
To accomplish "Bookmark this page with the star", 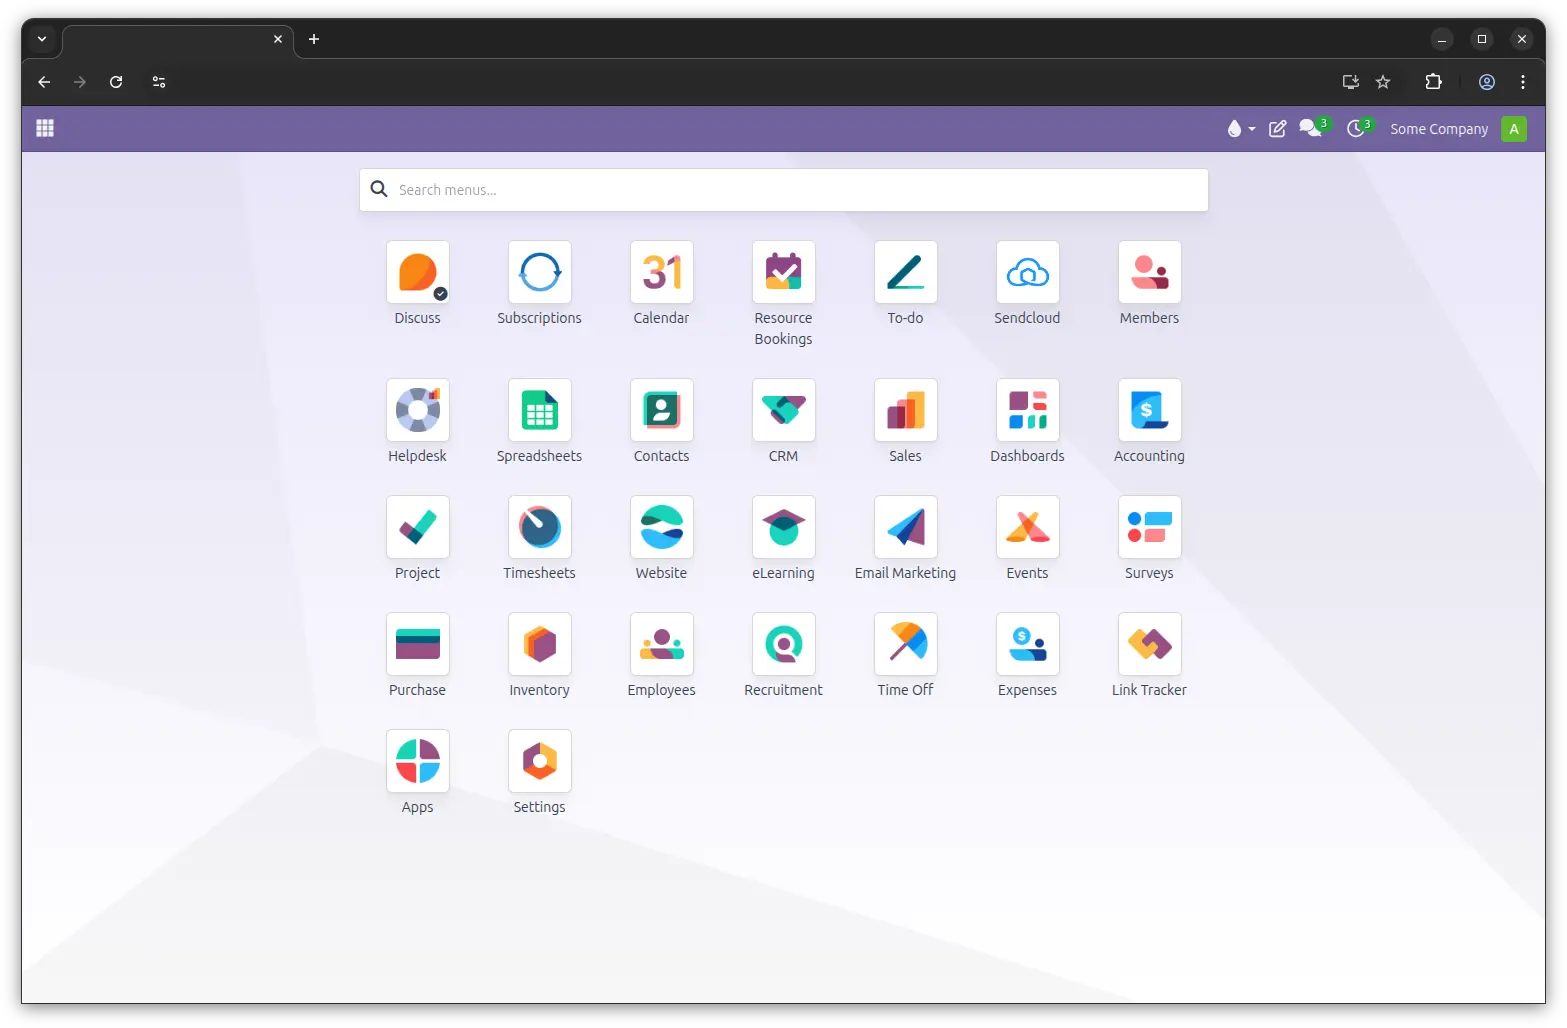I will pyautogui.click(x=1383, y=82).
